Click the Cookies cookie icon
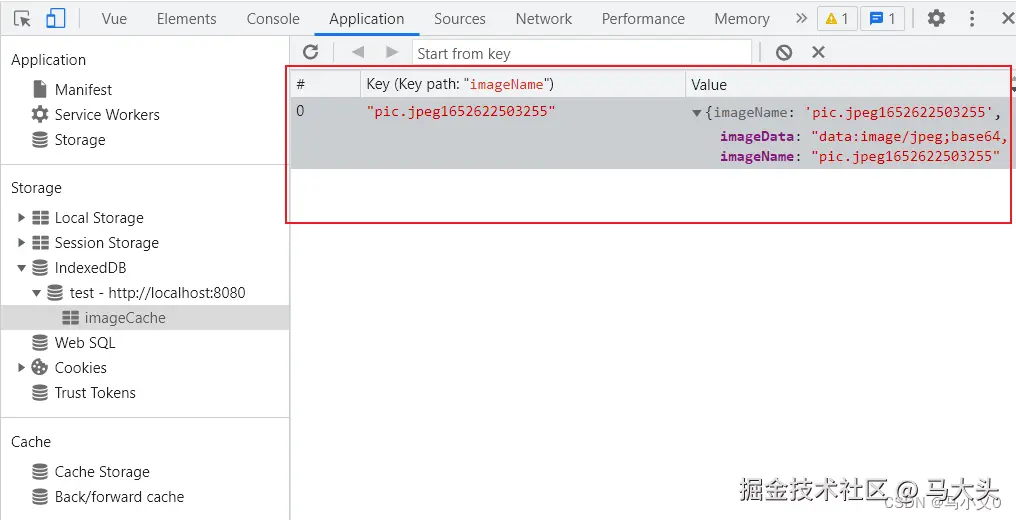 40,367
